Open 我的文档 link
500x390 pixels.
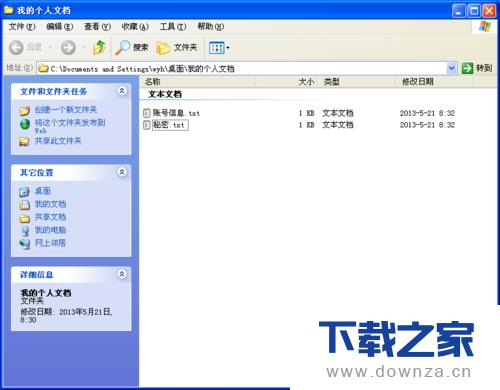(x=50, y=204)
